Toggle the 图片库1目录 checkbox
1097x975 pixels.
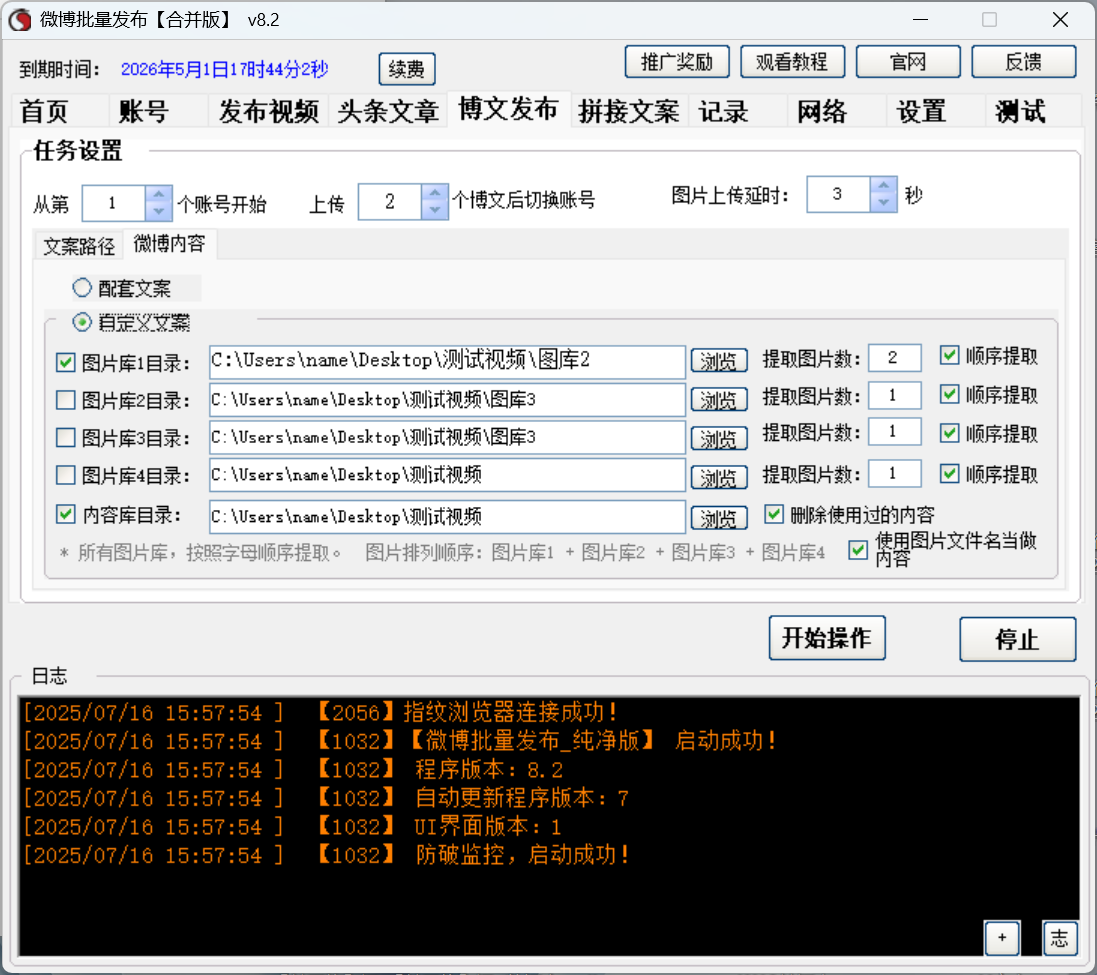[66, 362]
